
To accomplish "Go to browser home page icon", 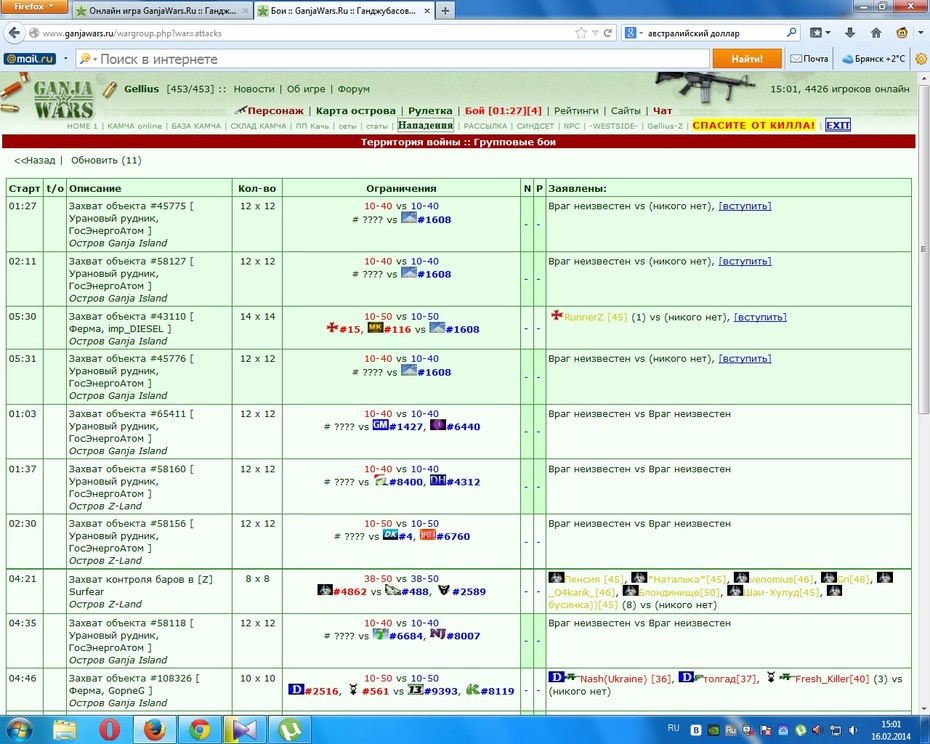I will [875, 33].
